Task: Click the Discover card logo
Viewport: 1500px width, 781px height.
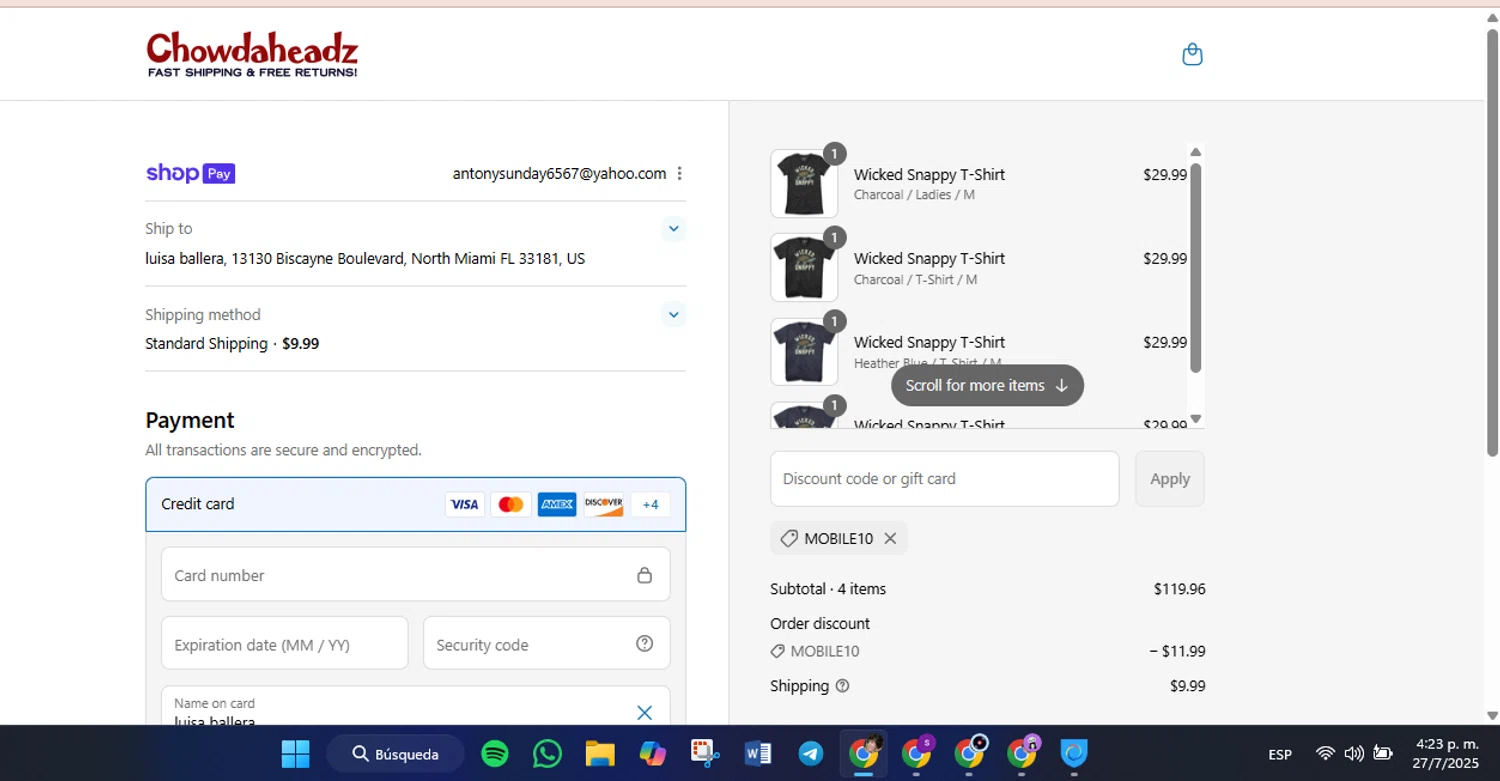Action: point(604,505)
